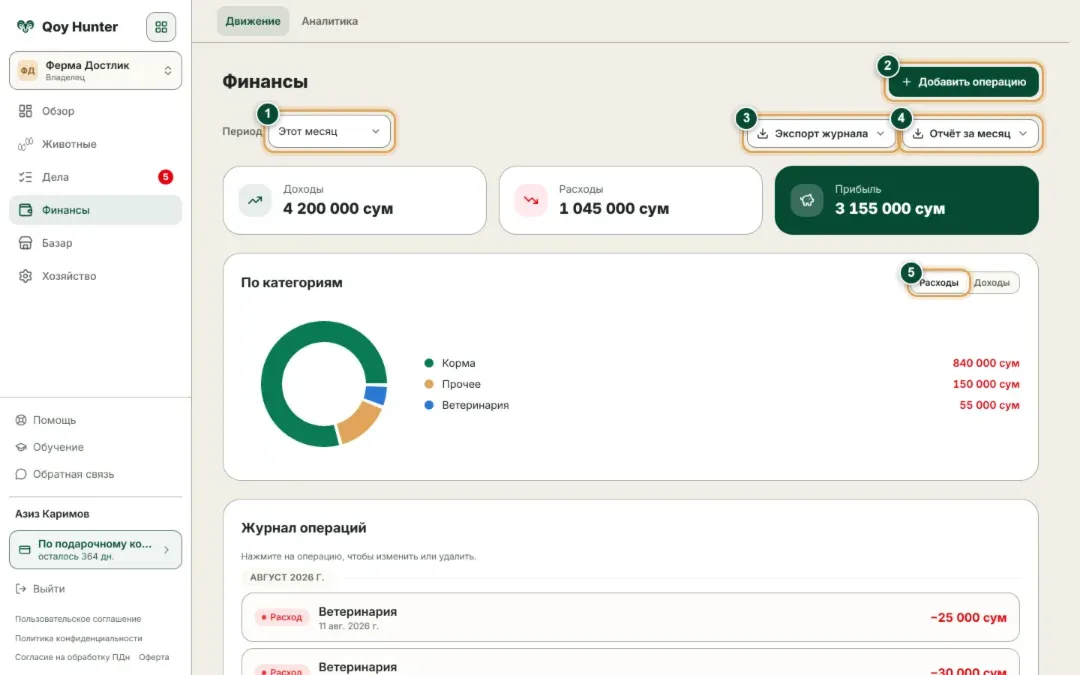Click the Хозяйство gear icon
The width and height of the screenshot is (1080, 675).
pos(25,276)
